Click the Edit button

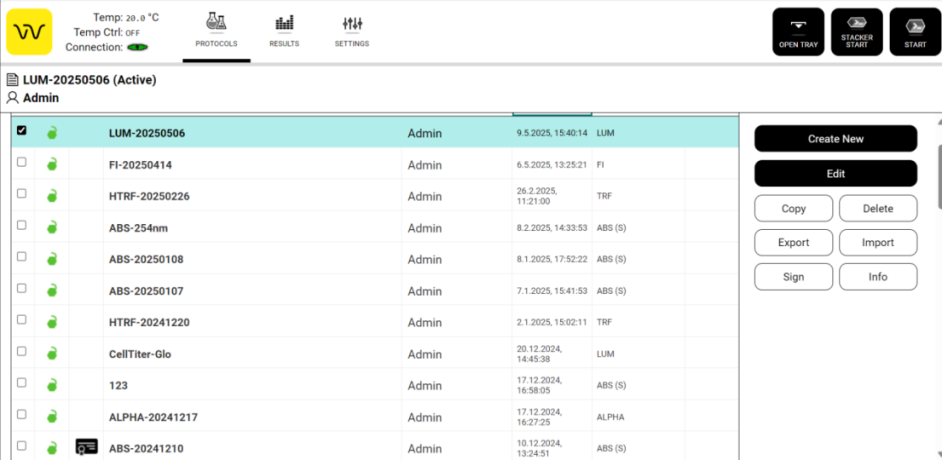836,174
